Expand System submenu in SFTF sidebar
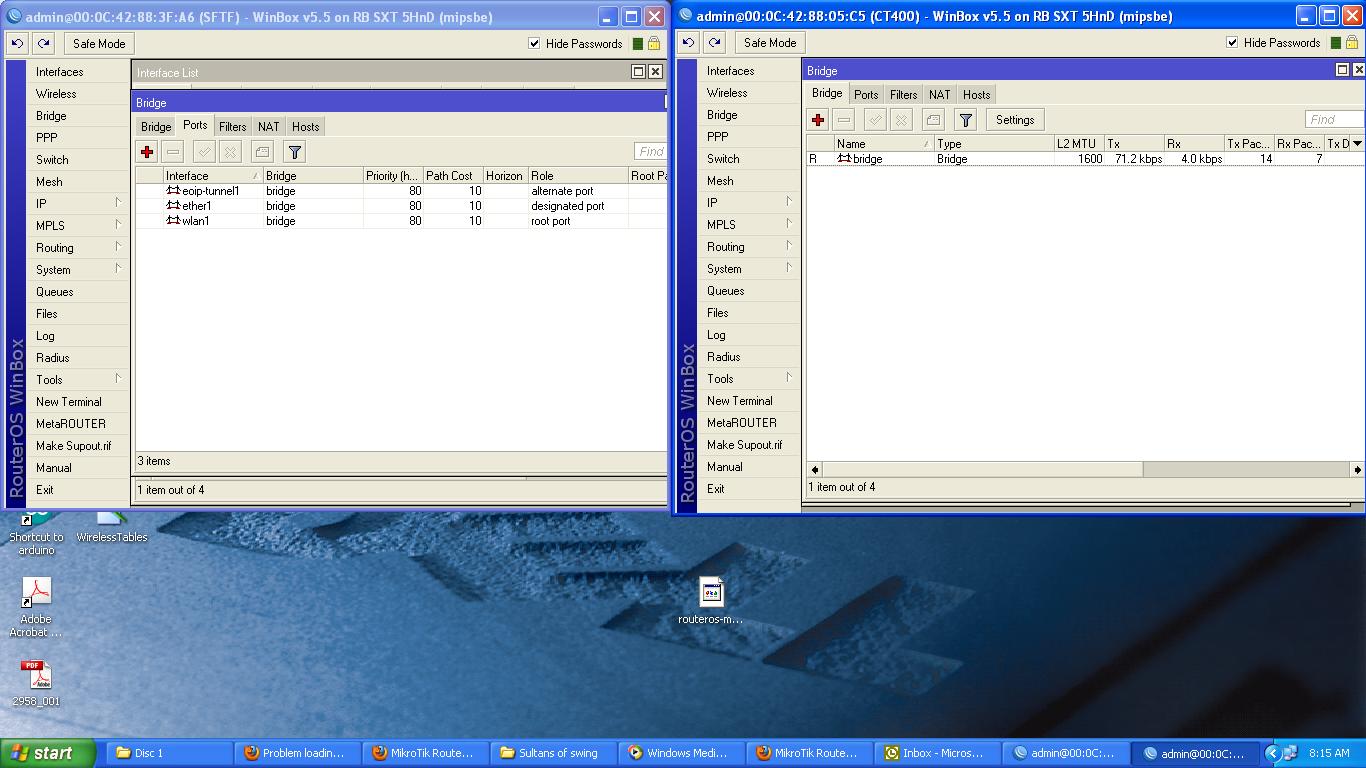This screenshot has height=768, width=1366. click(x=118, y=269)
